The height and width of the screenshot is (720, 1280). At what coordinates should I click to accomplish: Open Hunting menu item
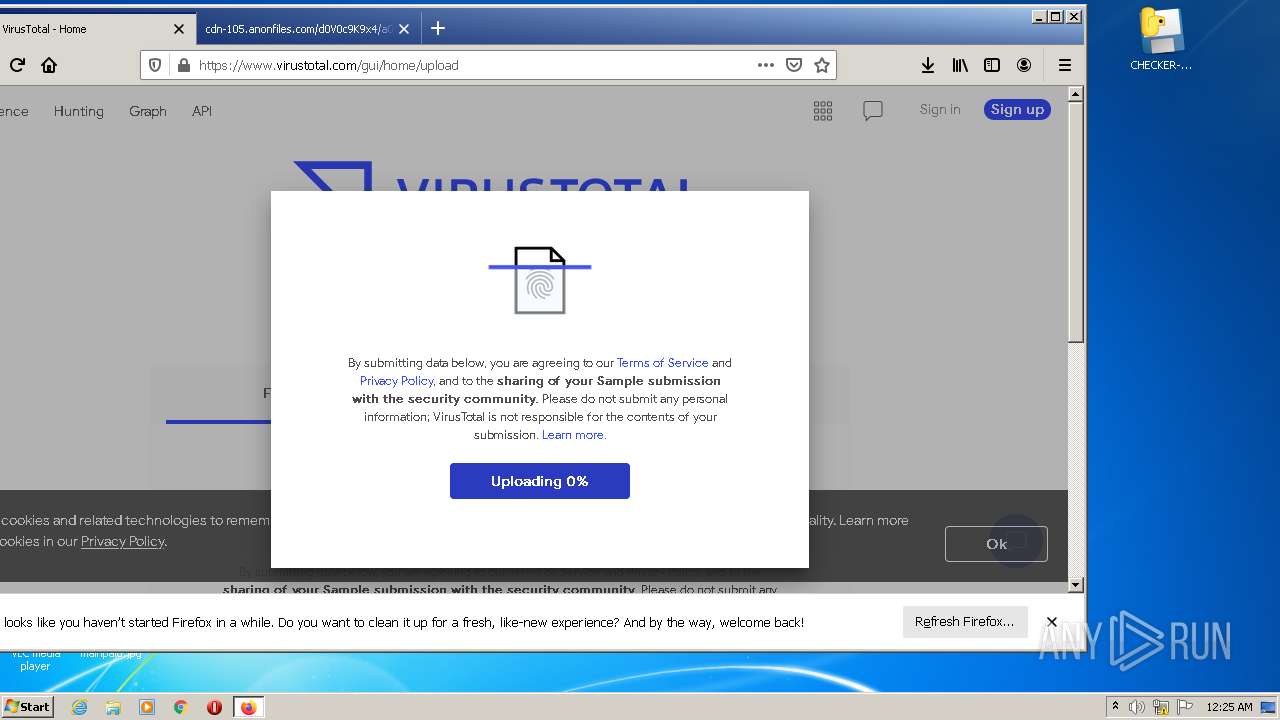coord(79,111)
